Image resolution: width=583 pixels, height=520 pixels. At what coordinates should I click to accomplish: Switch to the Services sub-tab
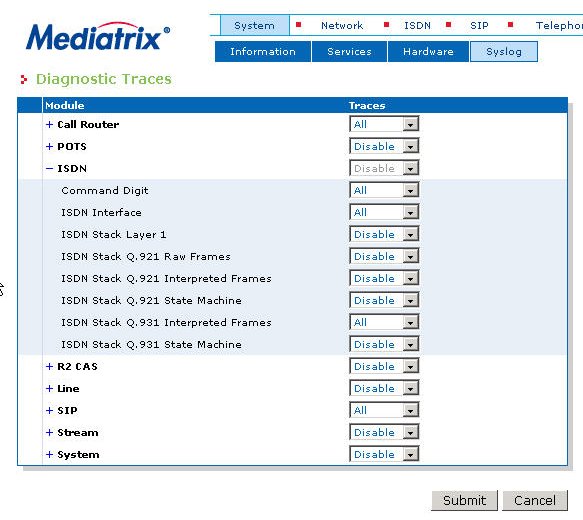pyautogui.click(x=350, y=52)
